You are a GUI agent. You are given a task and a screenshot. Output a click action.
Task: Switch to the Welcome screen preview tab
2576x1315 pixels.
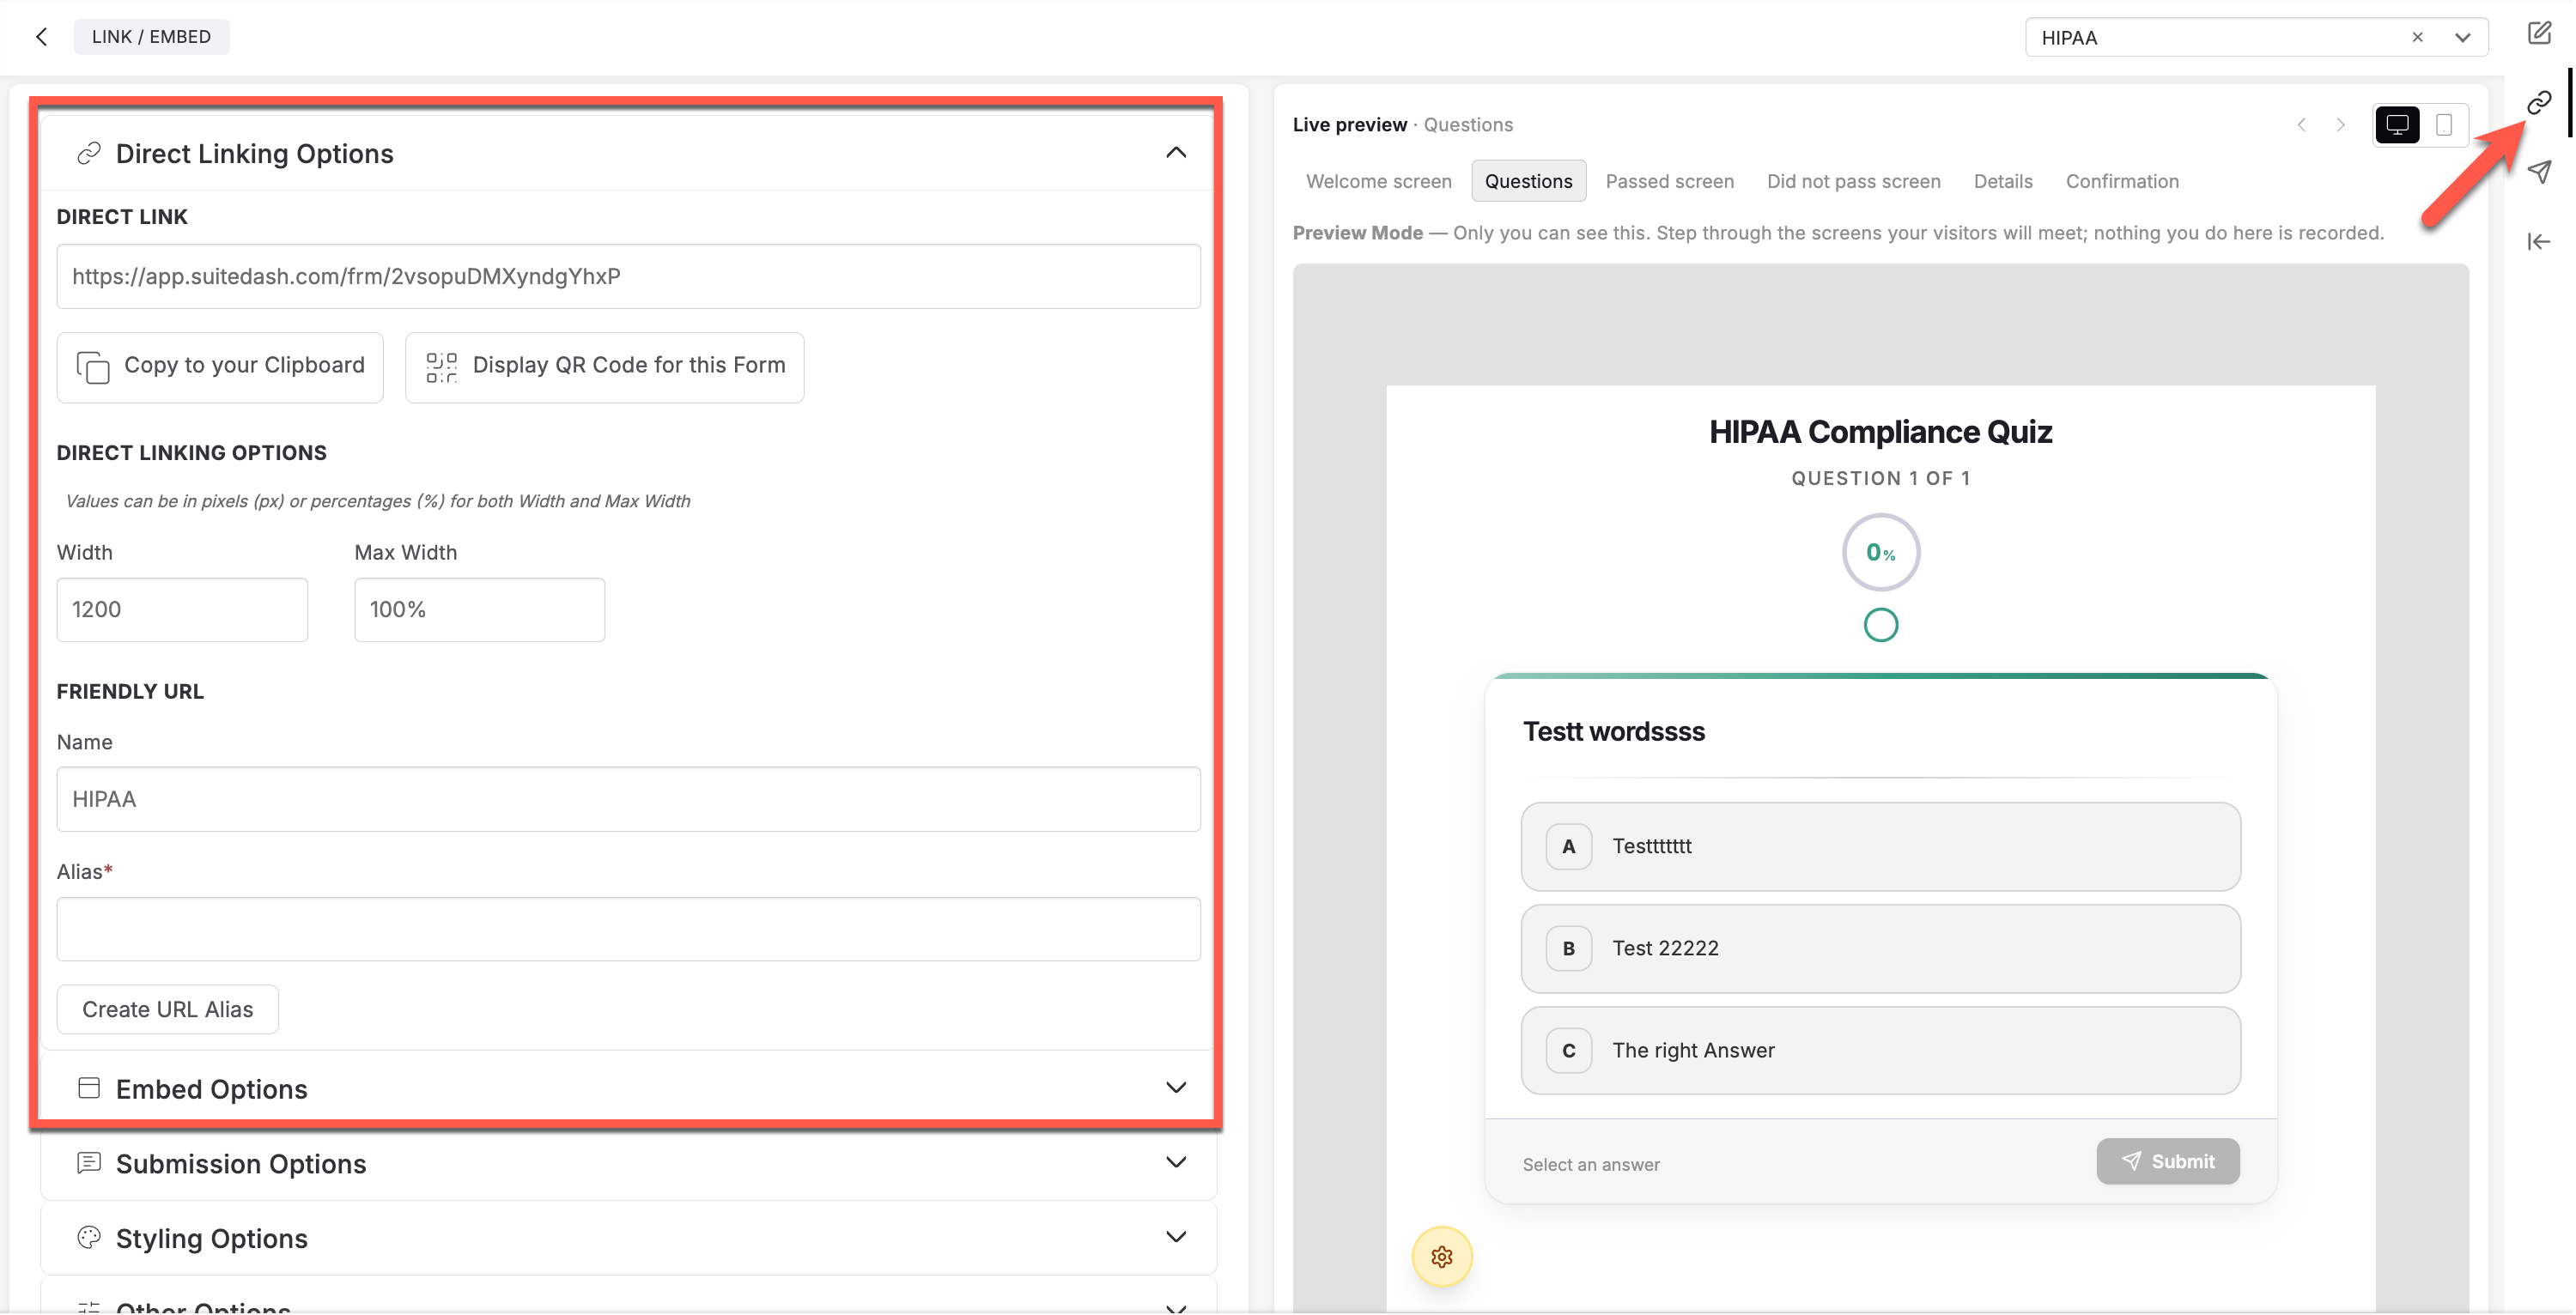click(1378, 181)
